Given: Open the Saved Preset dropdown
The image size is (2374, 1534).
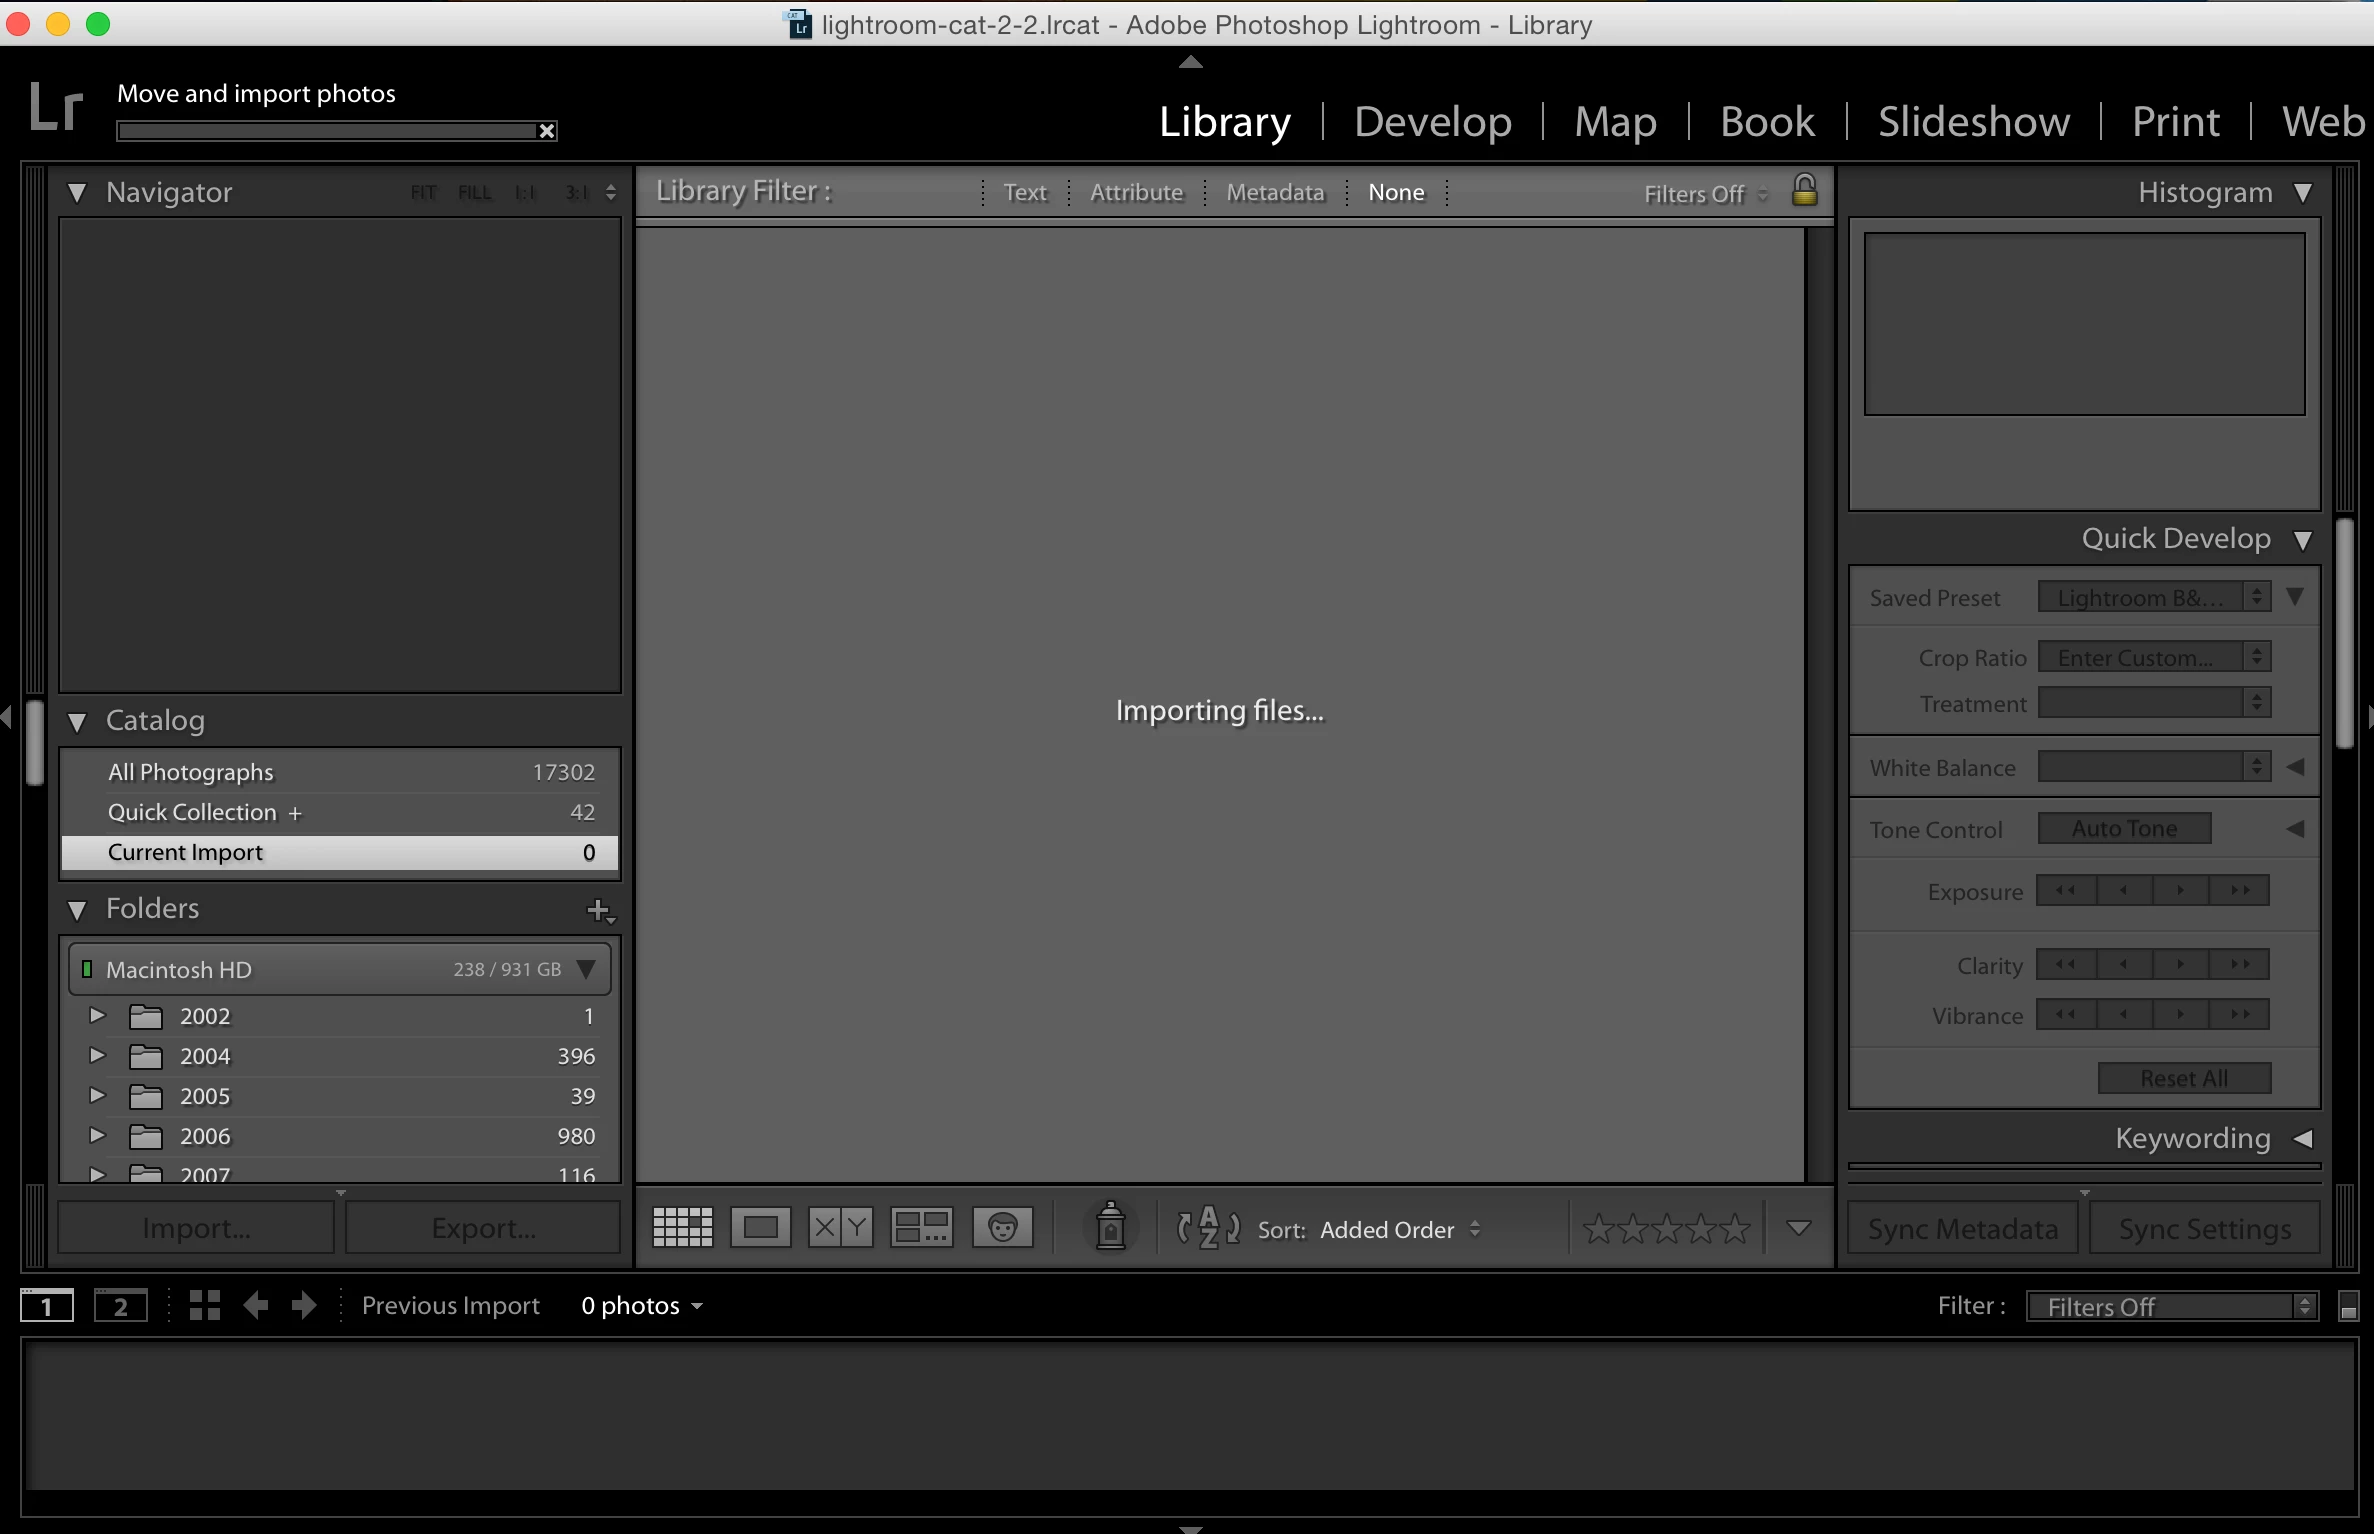Looking at the screenshot, I should tap(2154, 598).
